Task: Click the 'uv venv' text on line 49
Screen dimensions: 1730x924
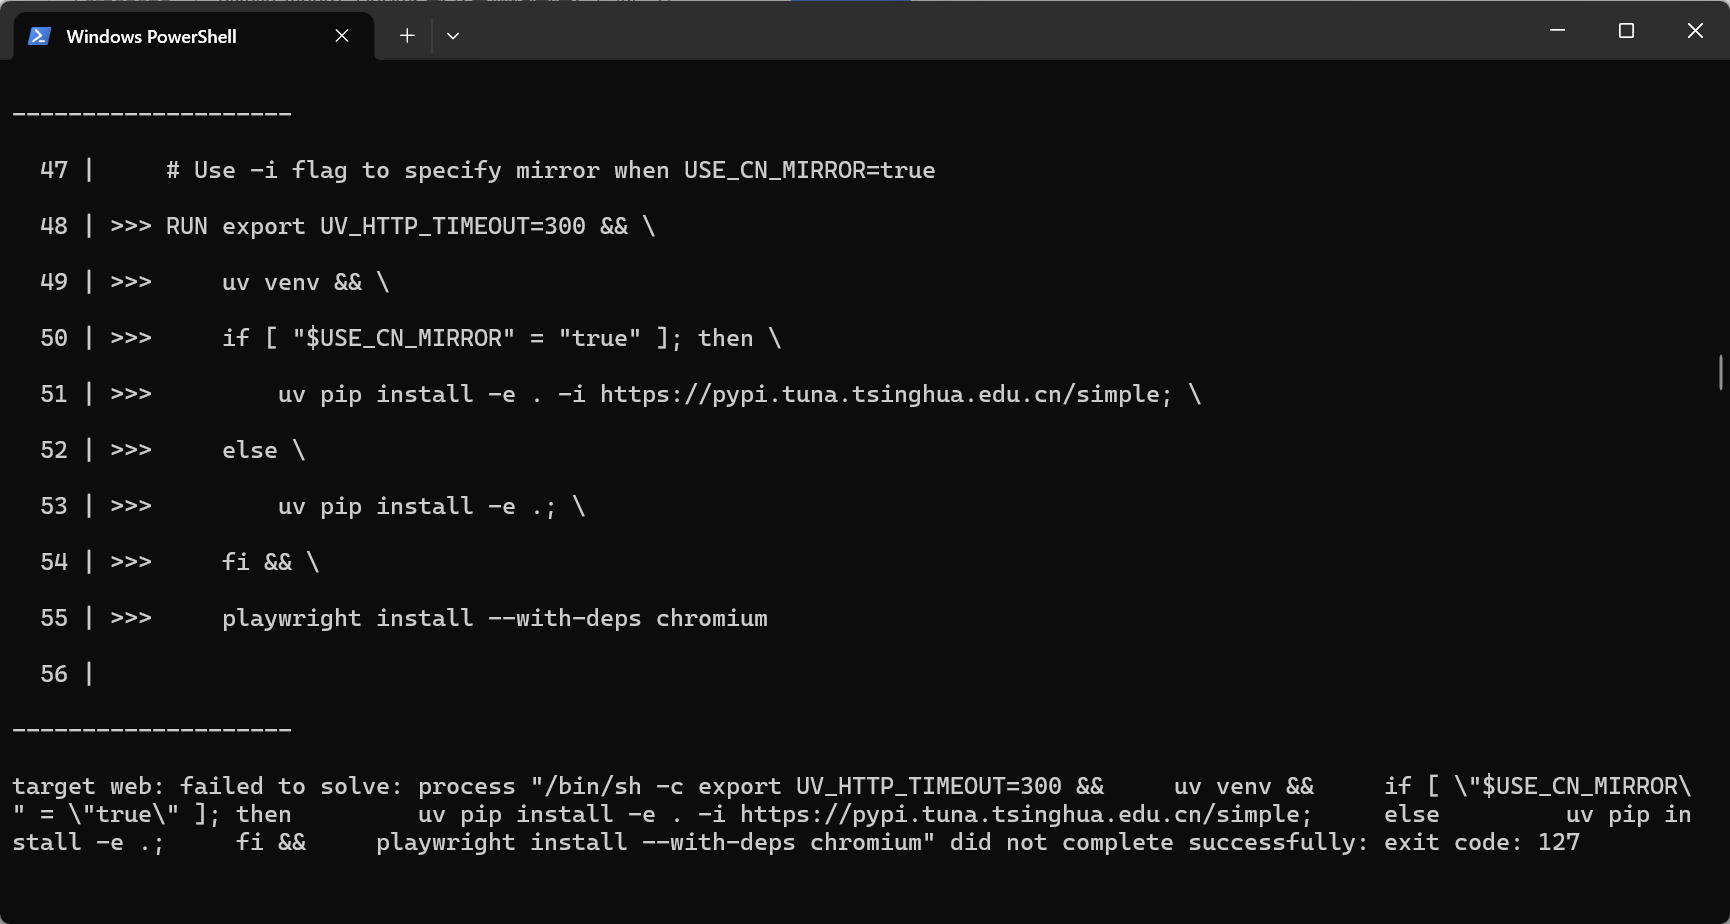Action: 264,282
